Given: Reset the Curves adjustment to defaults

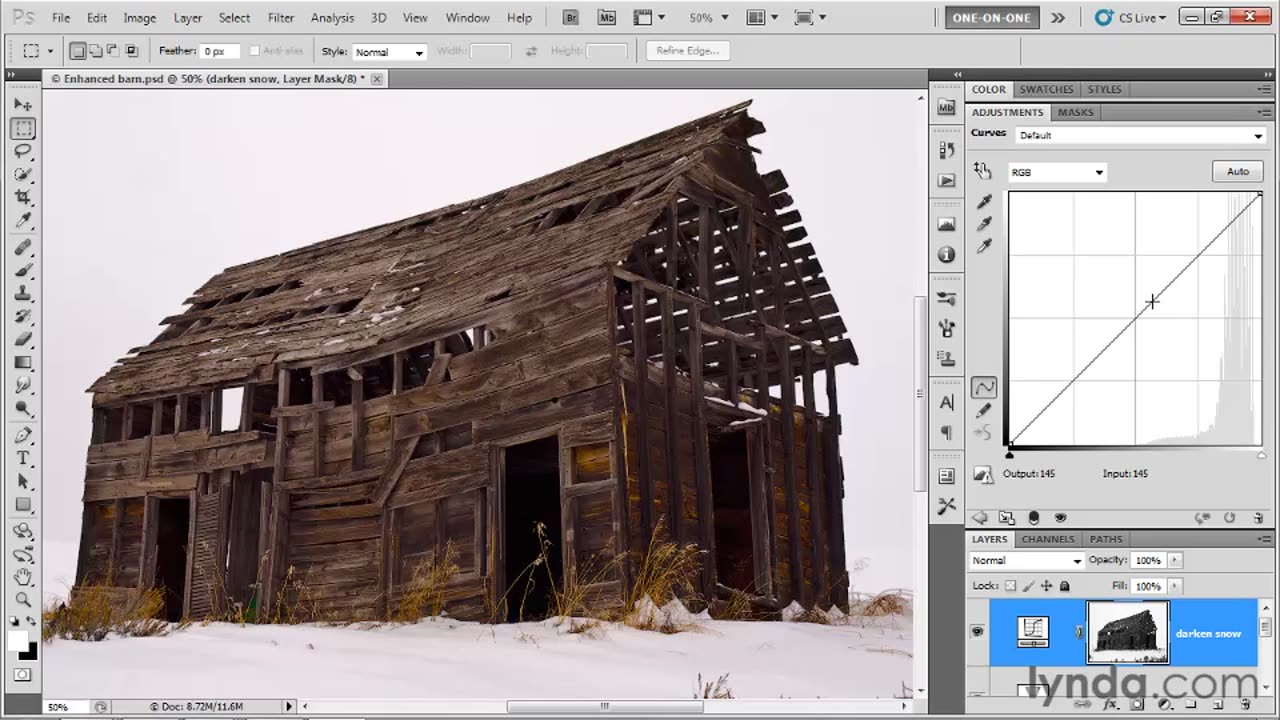Looking at the screenshot, I should pyautogui.click(x=1229, y=518).
